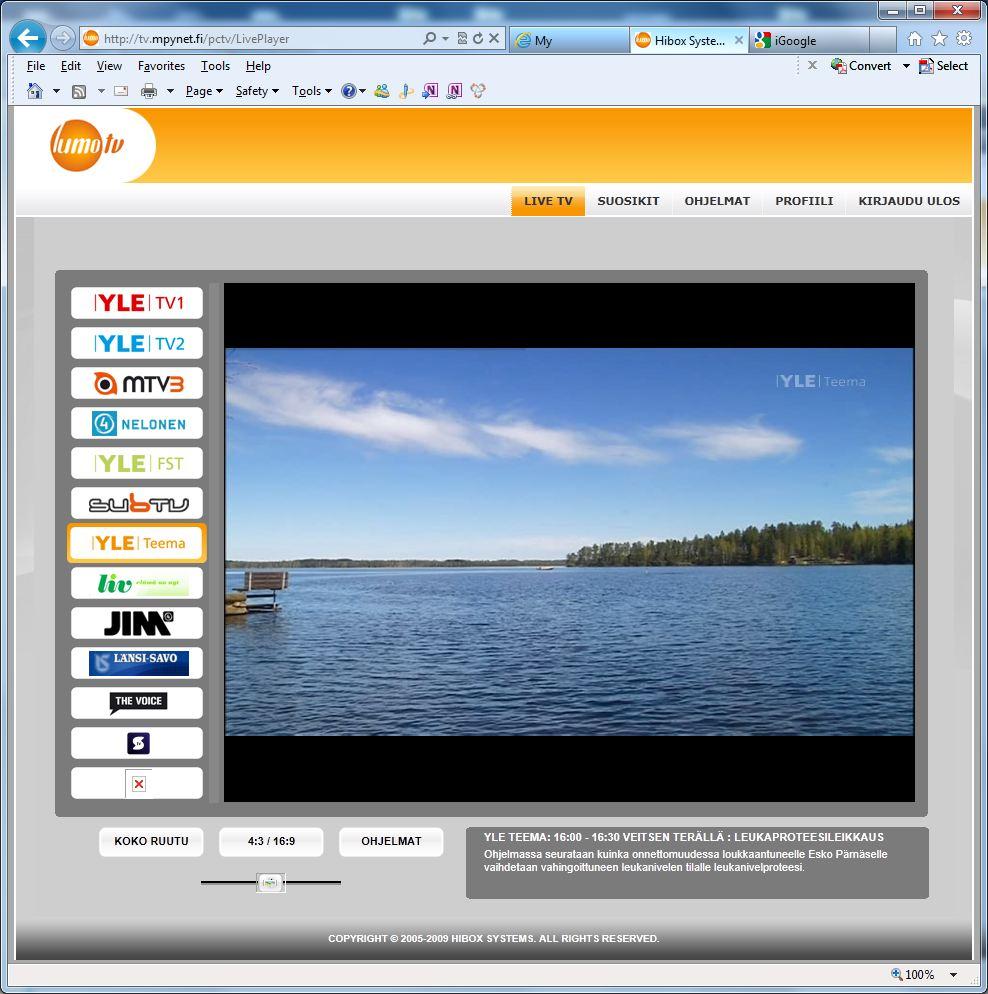Click KIRJAUDU ULOS to log out
This screenshot has width=988, height=994.
(909, 201)
